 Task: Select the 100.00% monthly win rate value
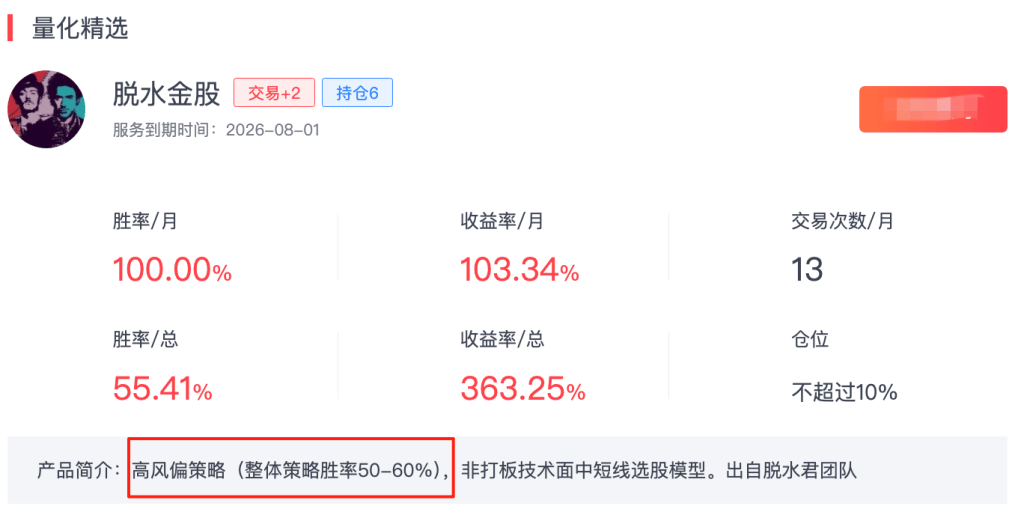172,270
